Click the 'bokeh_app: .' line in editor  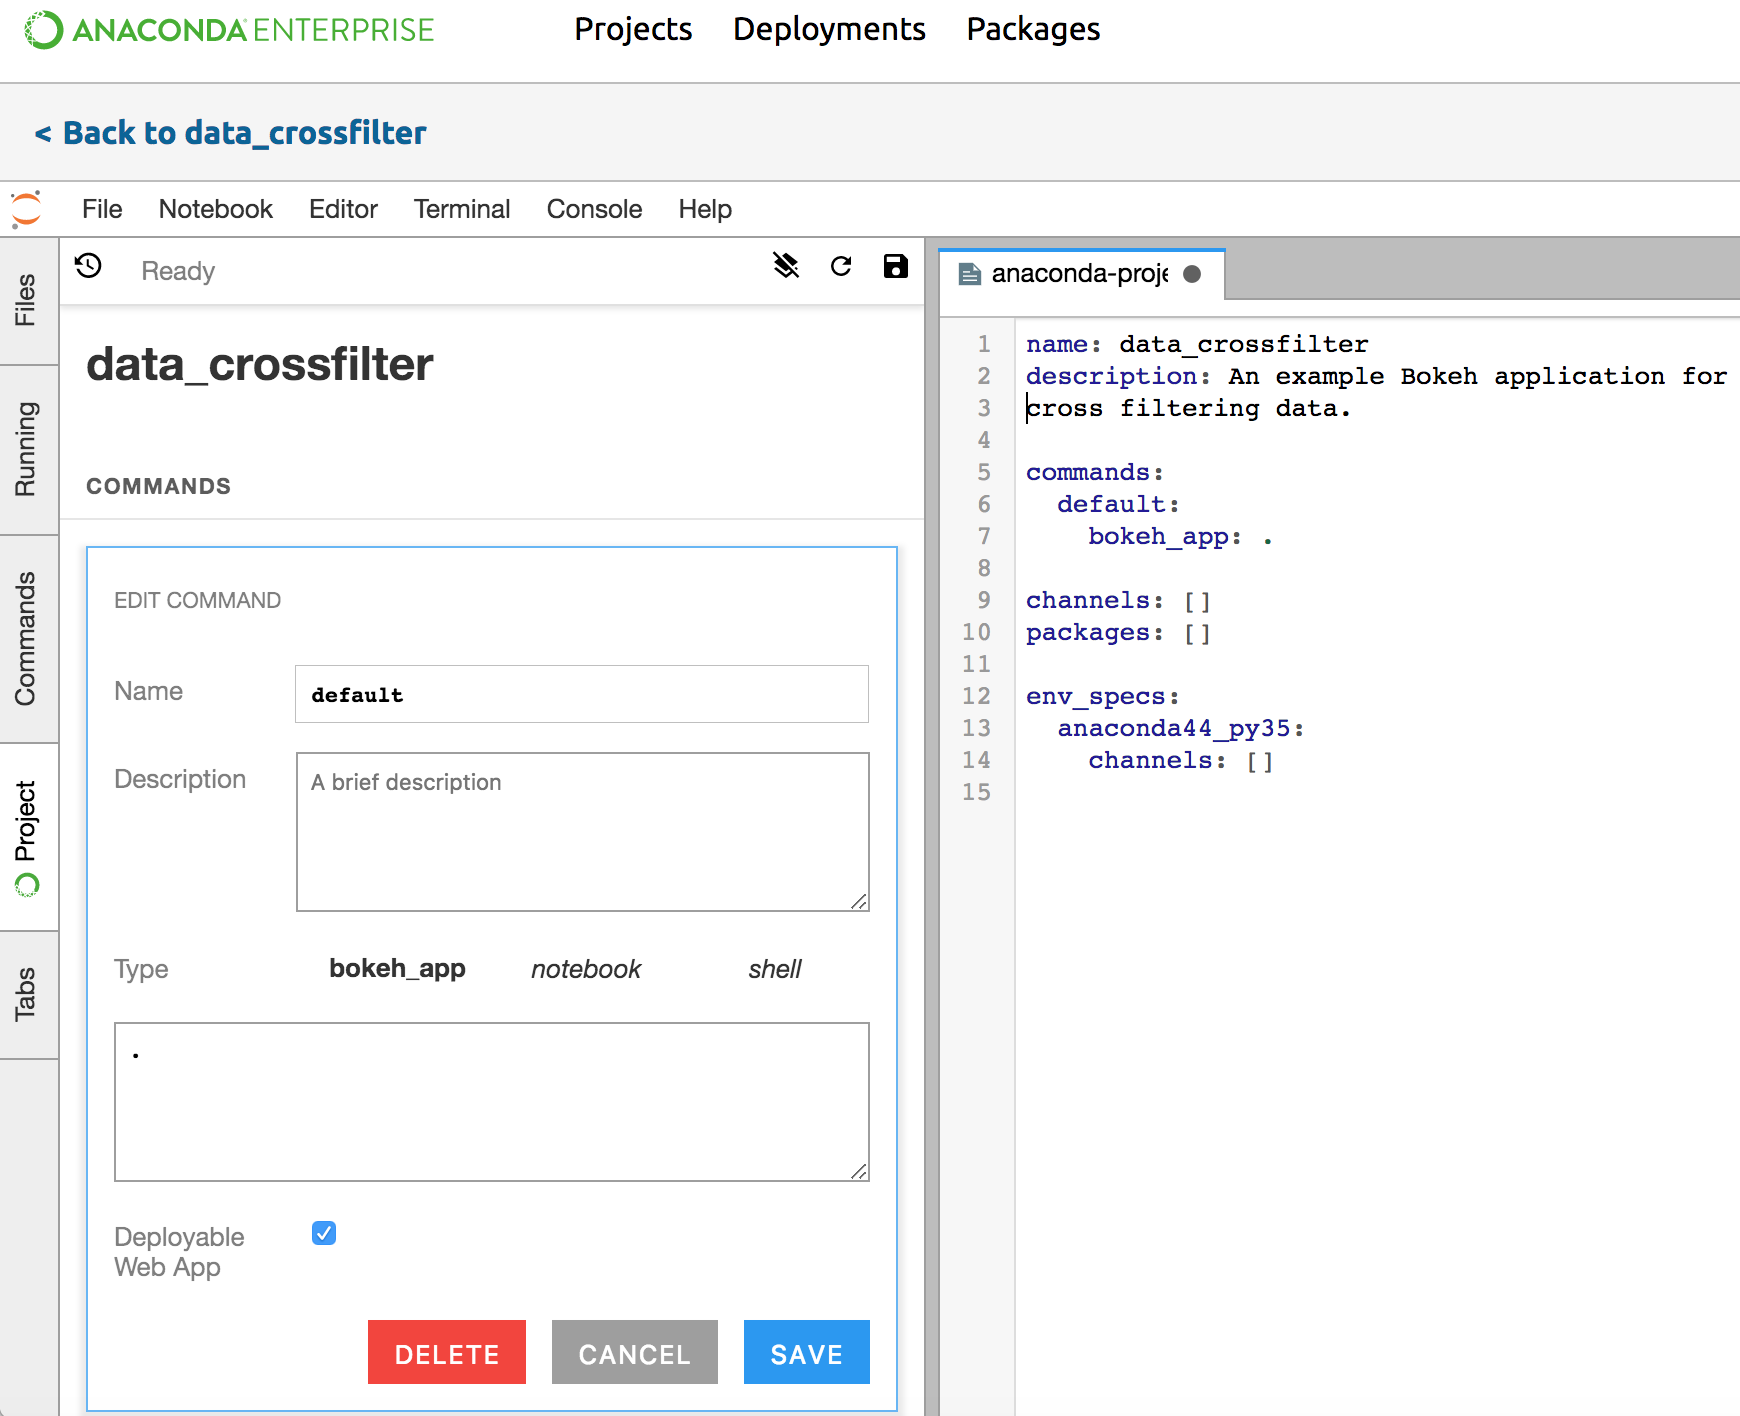click(1181, 536)
